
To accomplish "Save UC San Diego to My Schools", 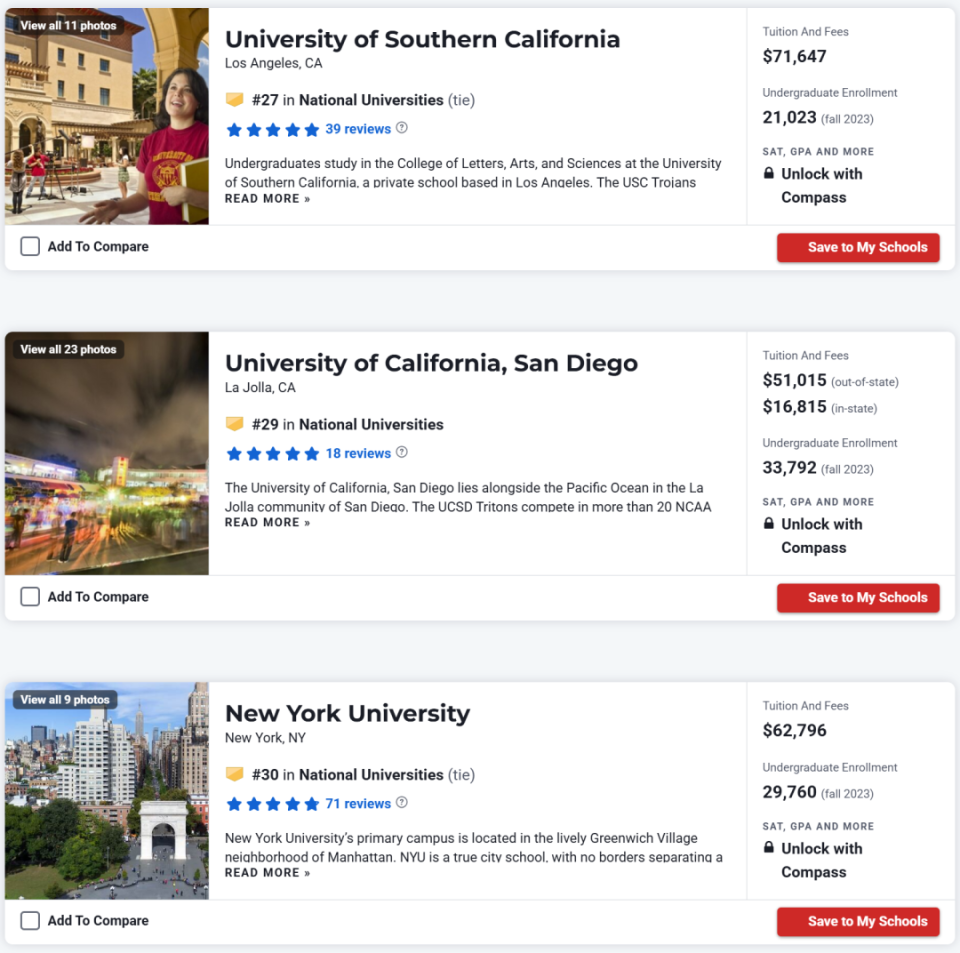I will click(858, 598).
